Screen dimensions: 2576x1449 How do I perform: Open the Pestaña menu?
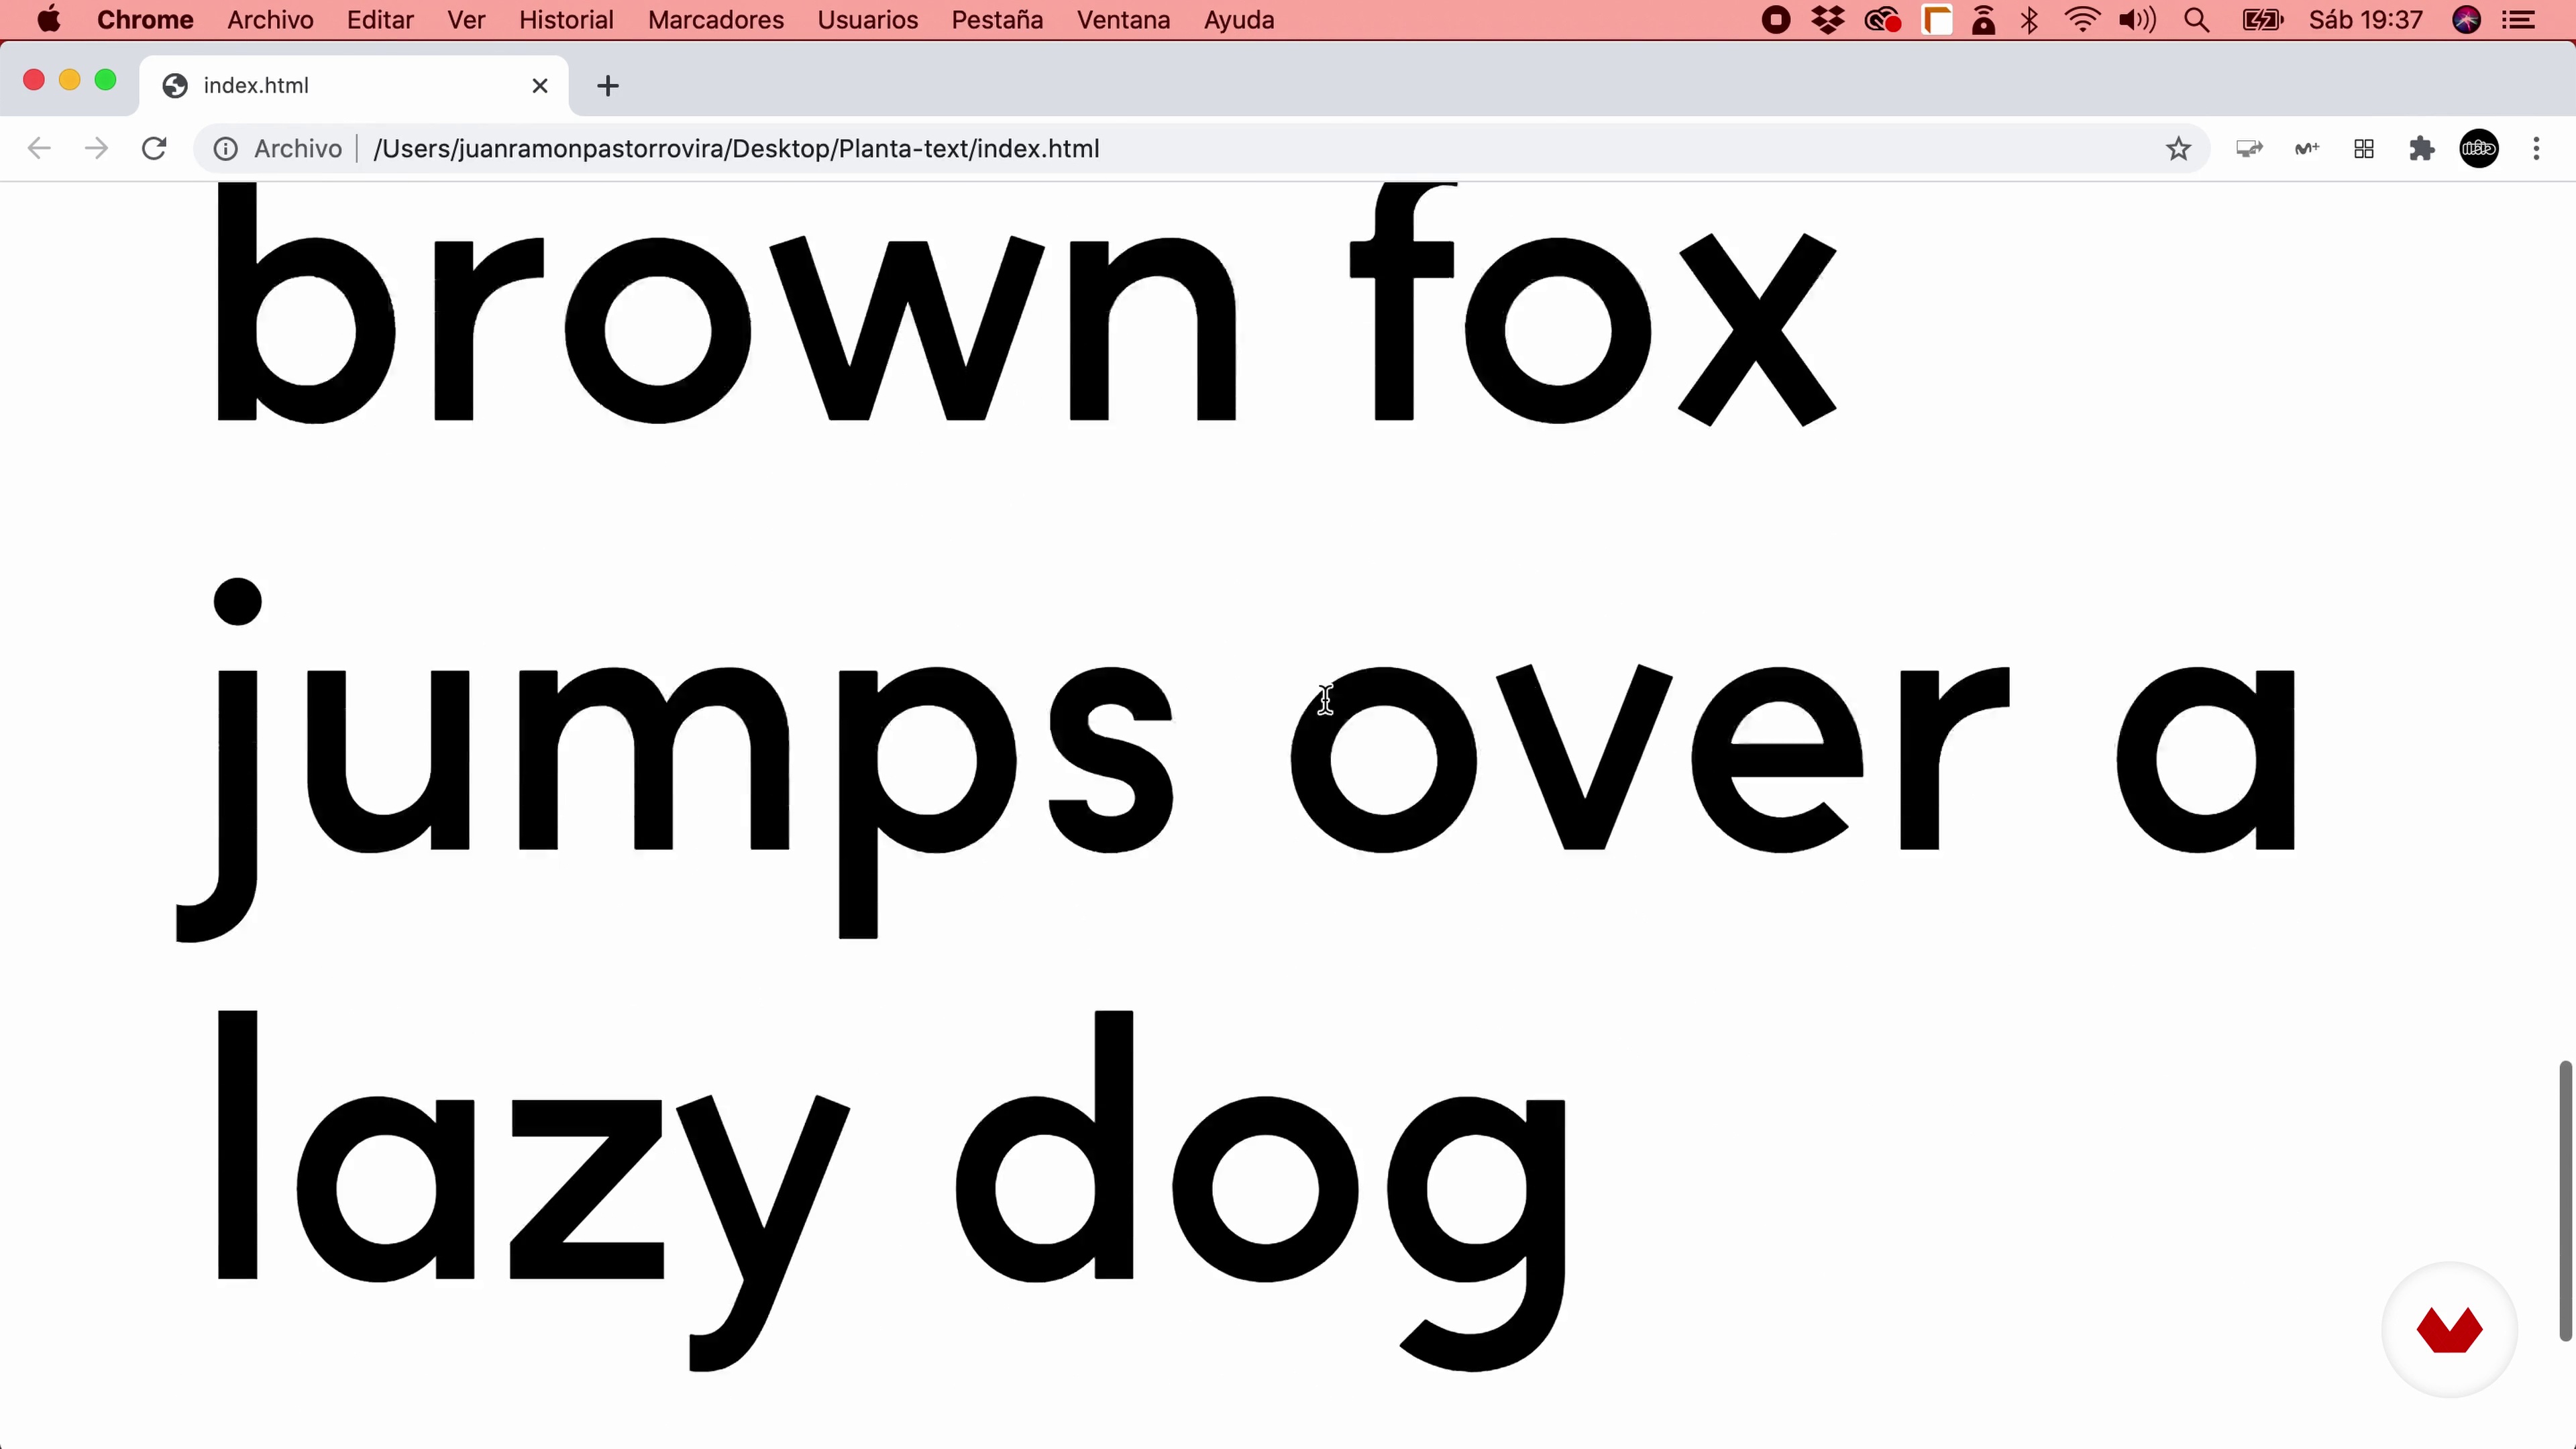(997, 20)
